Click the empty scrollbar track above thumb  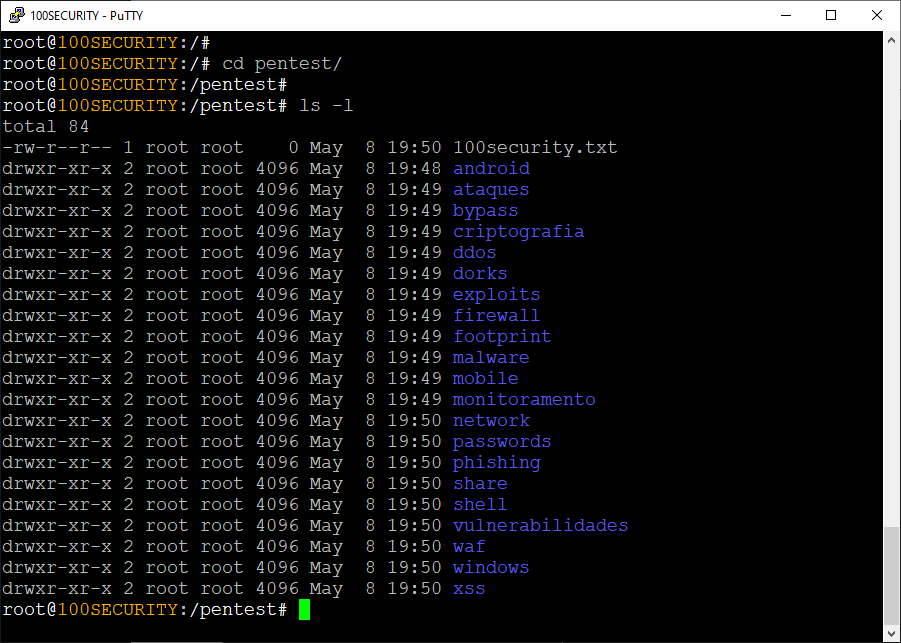[891, 287]
